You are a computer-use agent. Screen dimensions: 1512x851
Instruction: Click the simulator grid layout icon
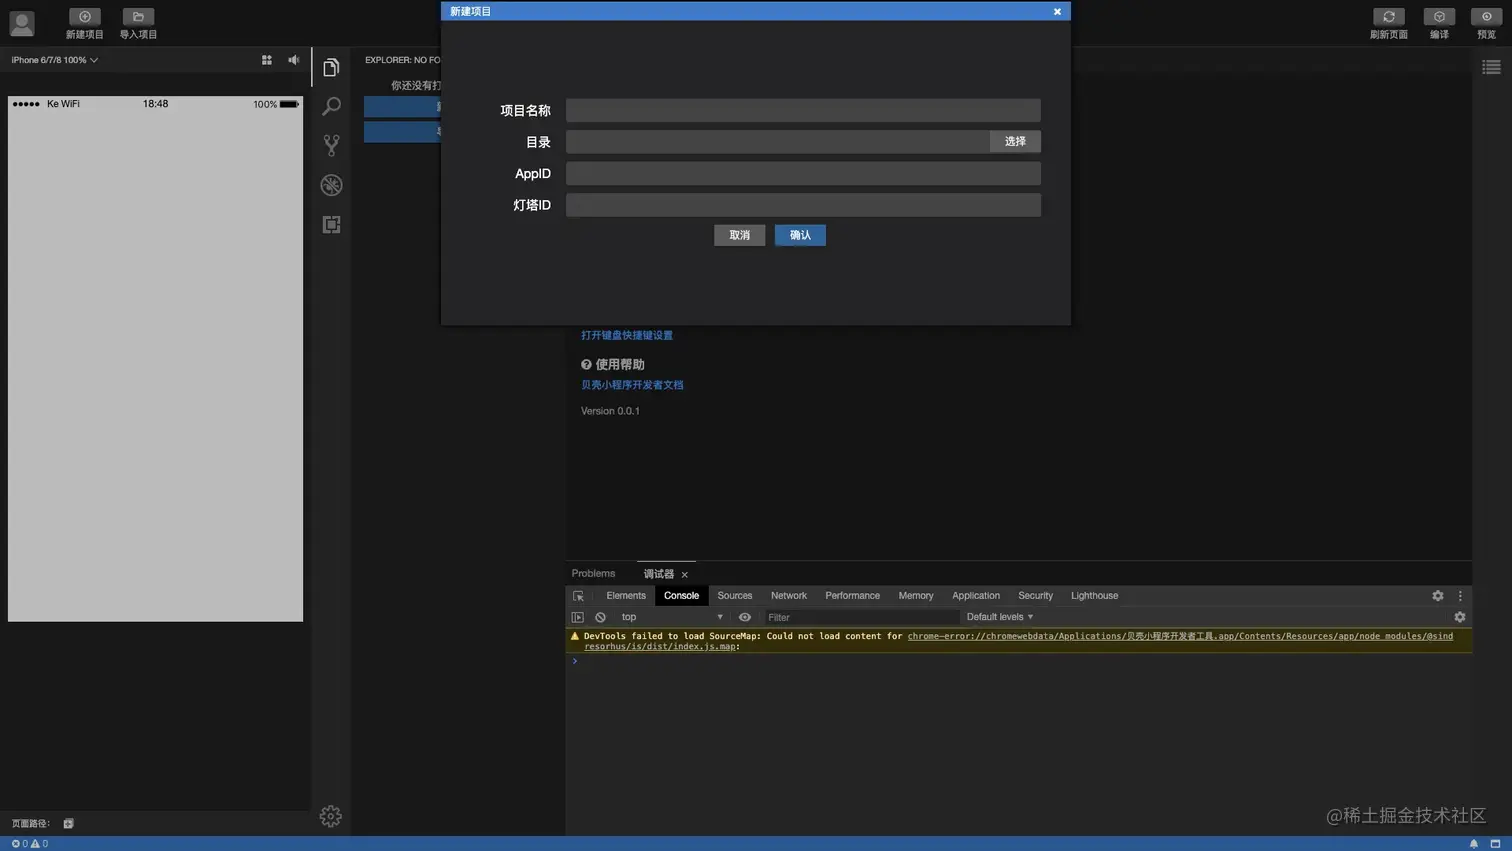[267, 60]
